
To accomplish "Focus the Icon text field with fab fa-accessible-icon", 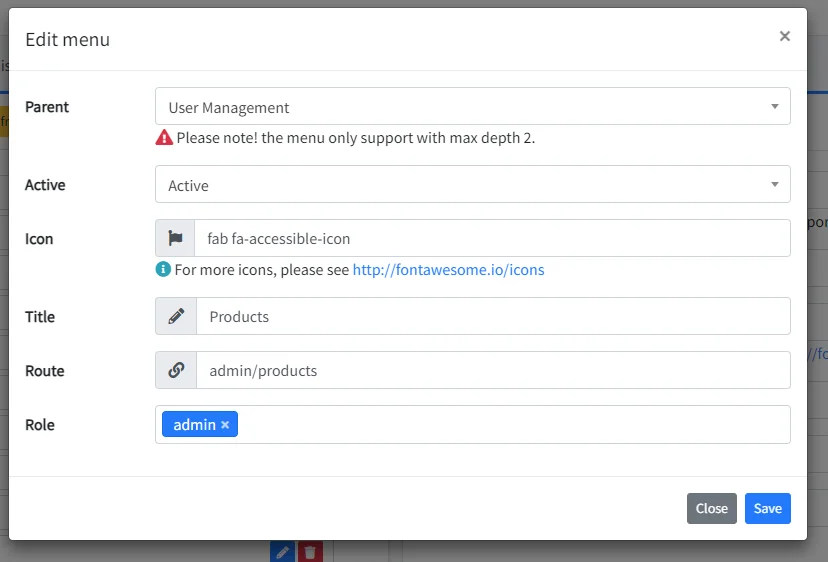I will 491,239.
